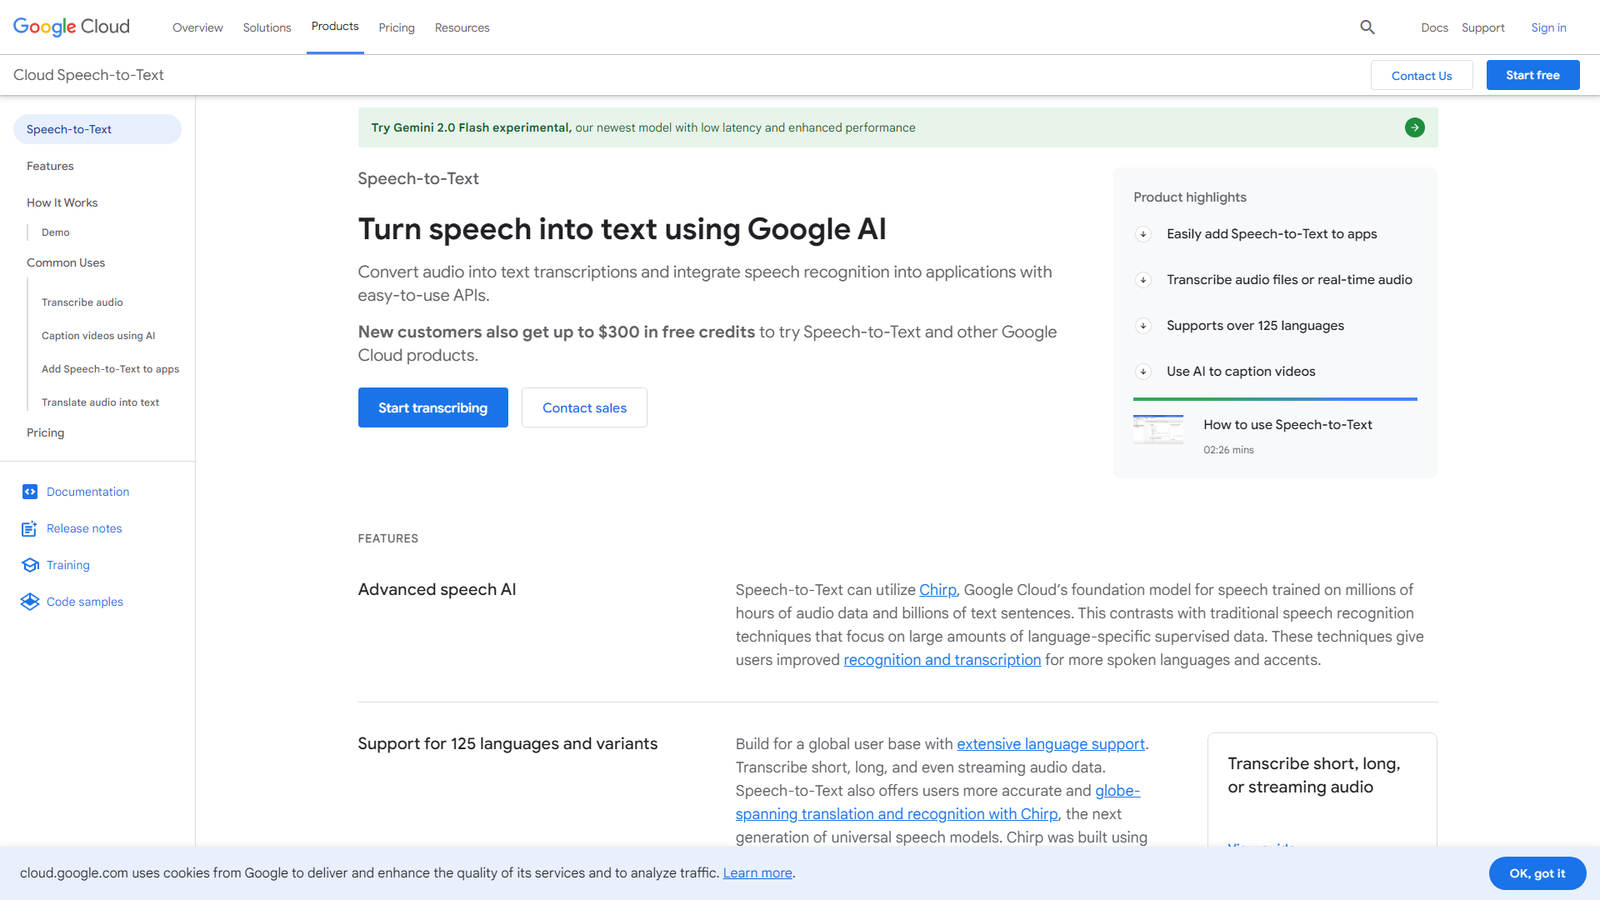
Task: Click the Training graduation cap icon
Action: pyautogui.click(x=30, y=565)
